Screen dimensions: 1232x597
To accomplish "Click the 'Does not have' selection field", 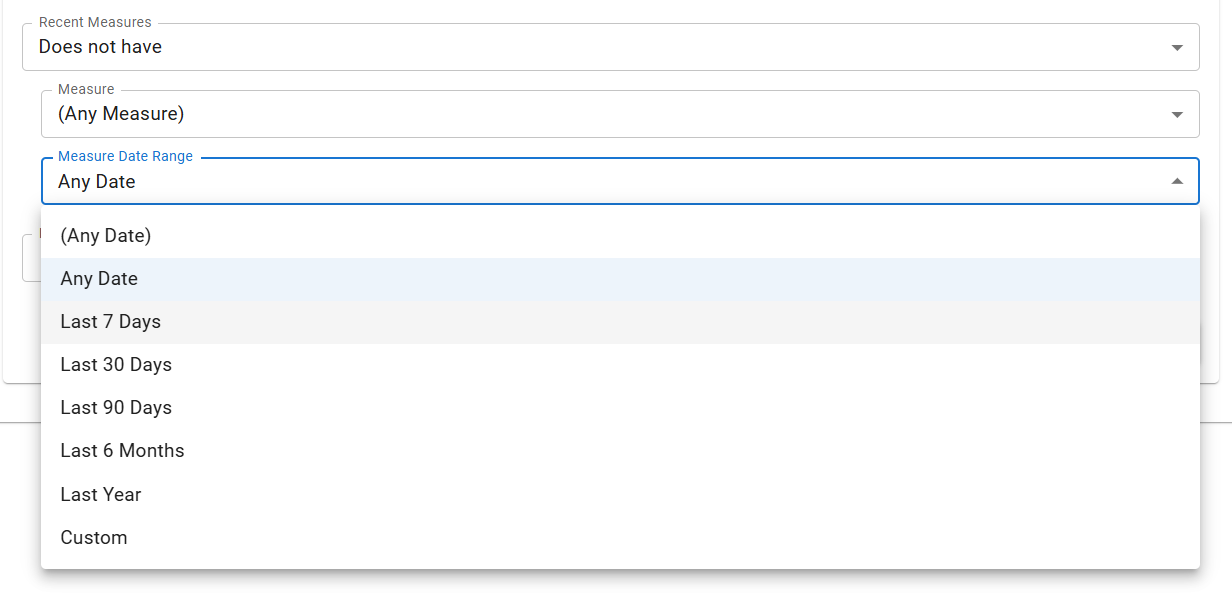I will [x=610, y=47].
